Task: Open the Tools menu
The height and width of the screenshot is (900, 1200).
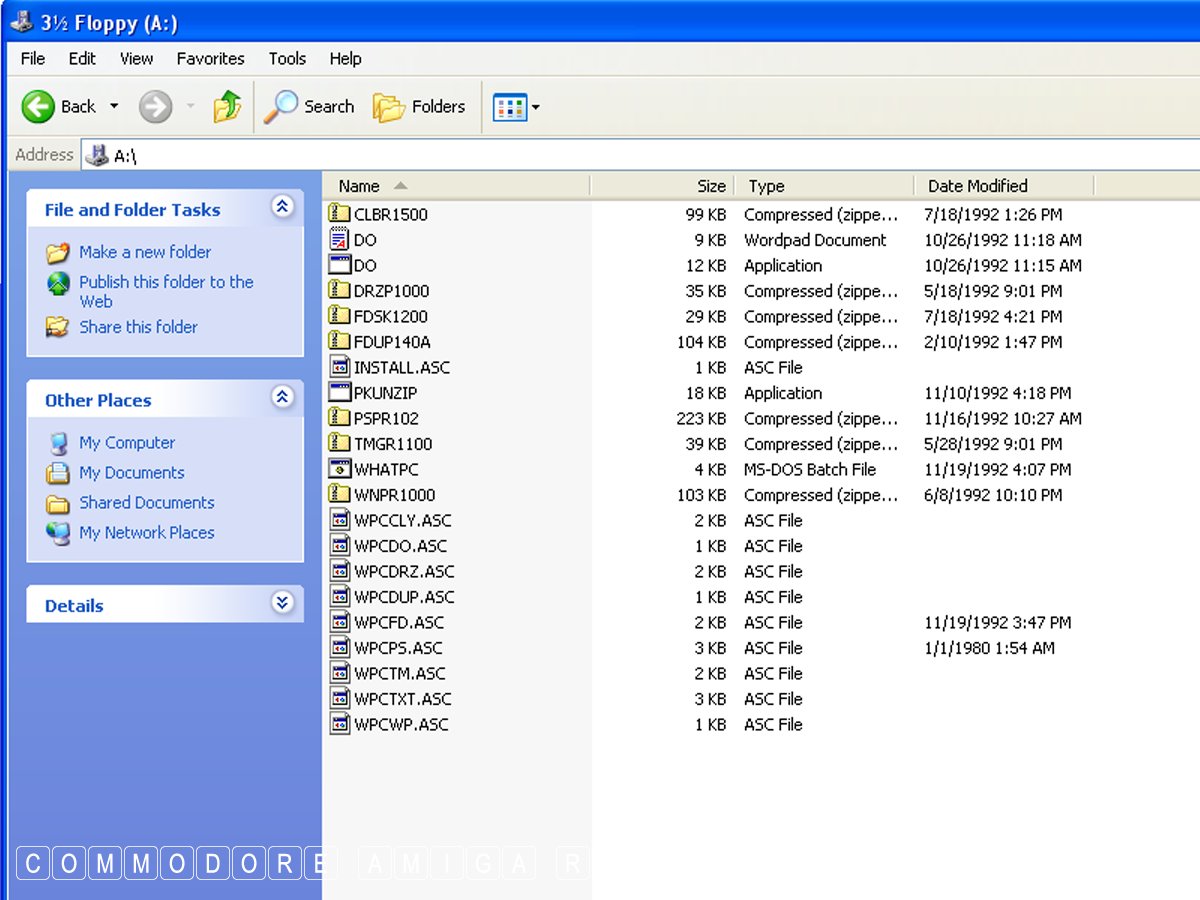Action: click(x=287, y=59)
